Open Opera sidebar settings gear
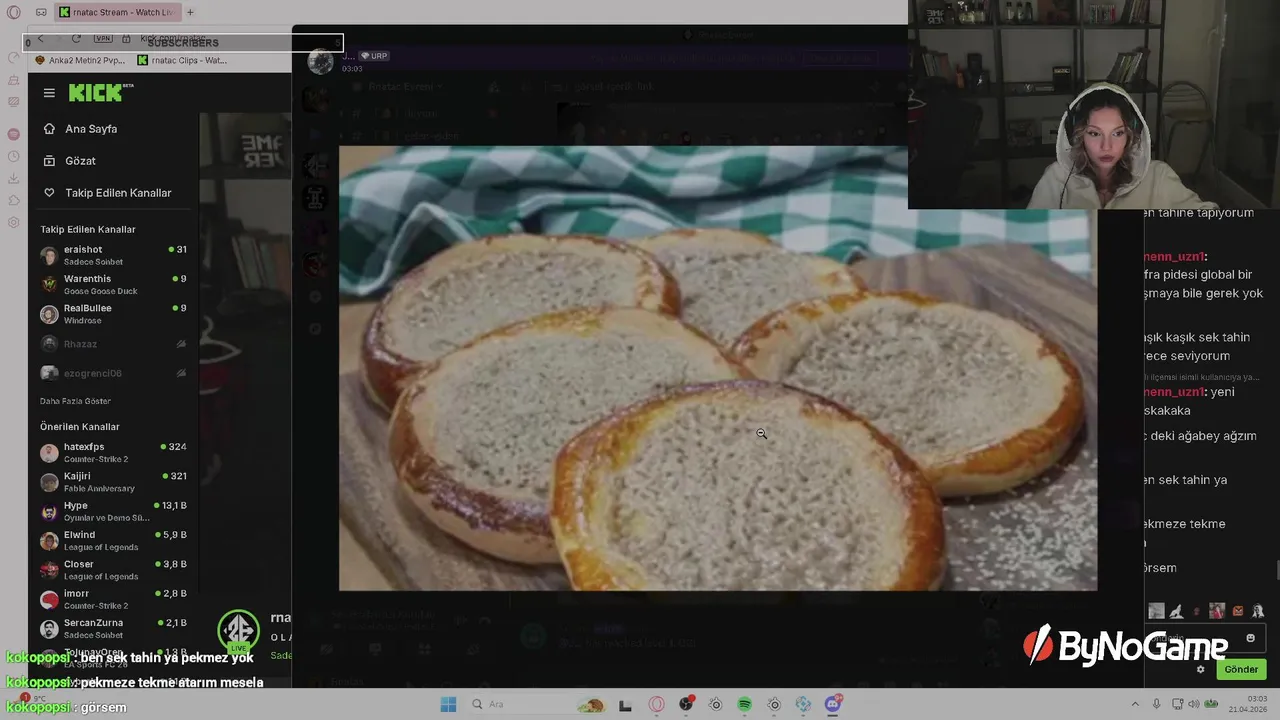 tap(13, 222)
